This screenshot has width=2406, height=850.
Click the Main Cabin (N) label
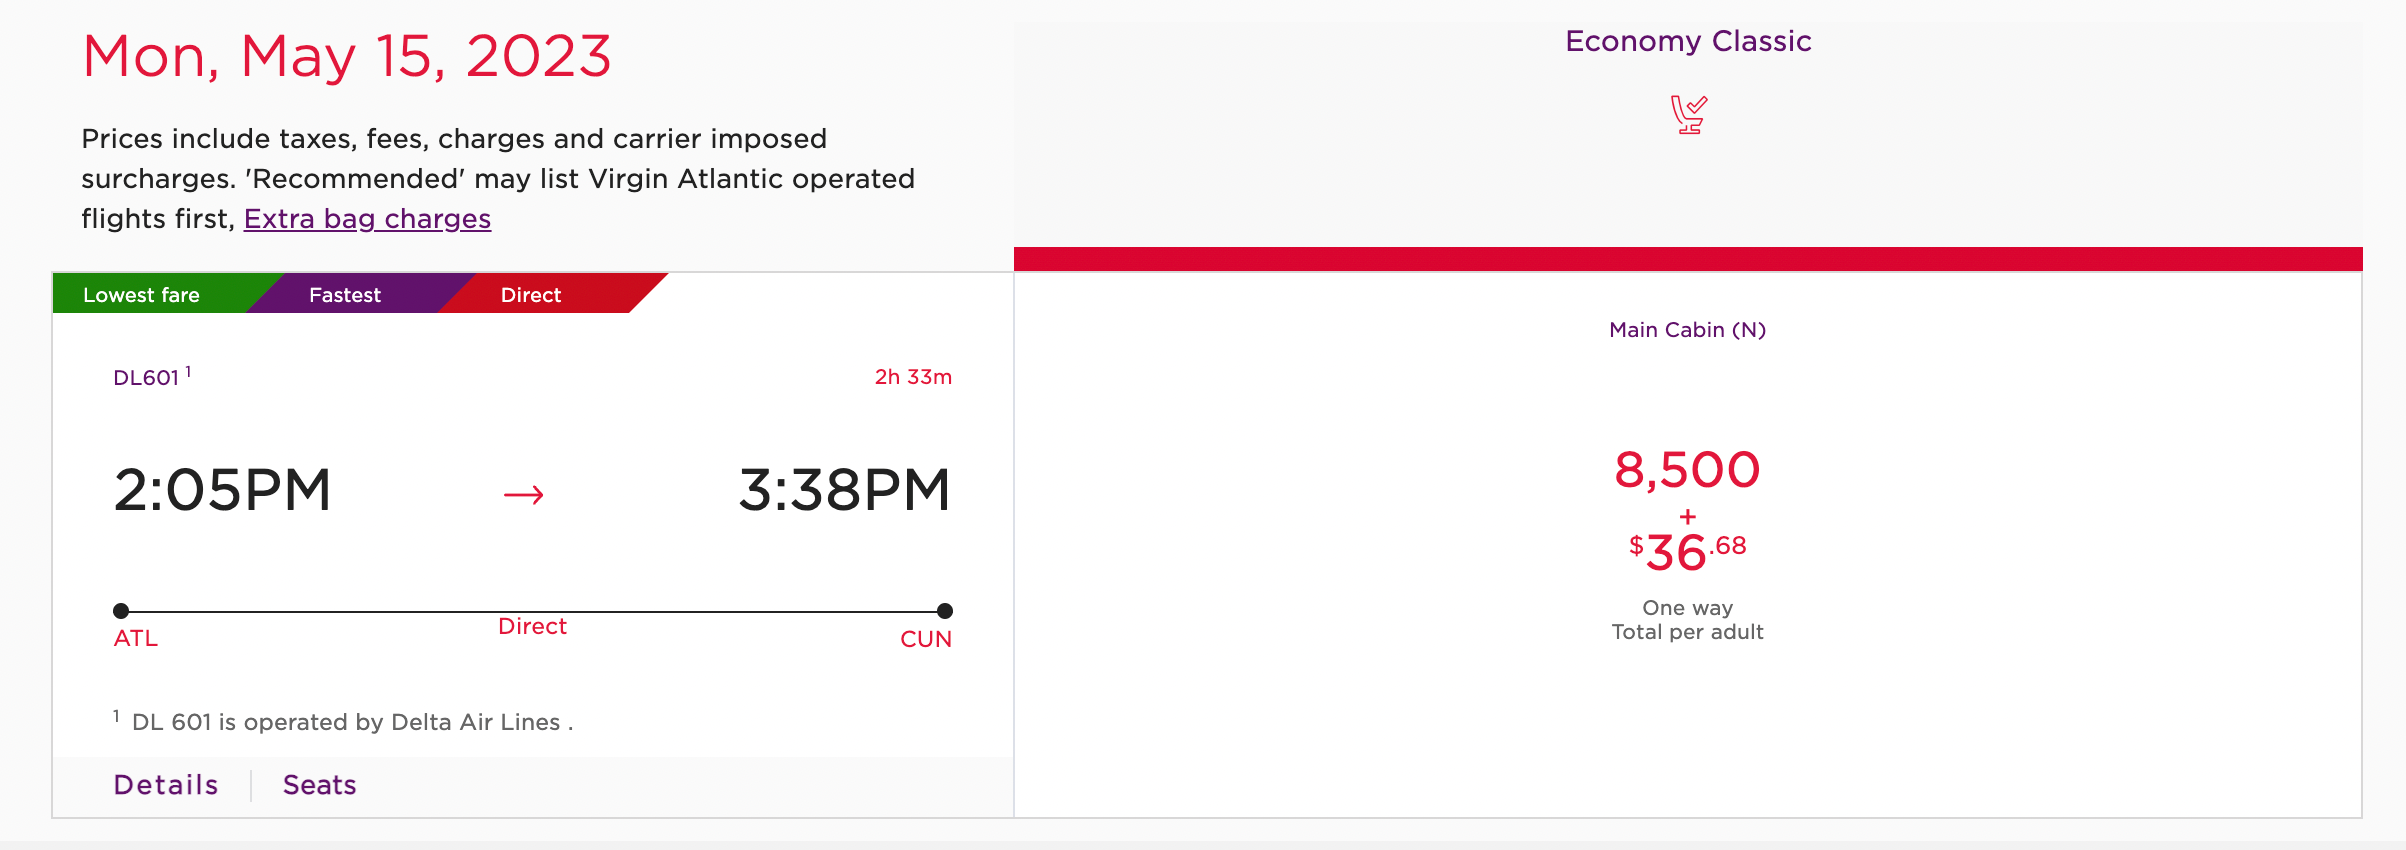[x=1687, y=330]
